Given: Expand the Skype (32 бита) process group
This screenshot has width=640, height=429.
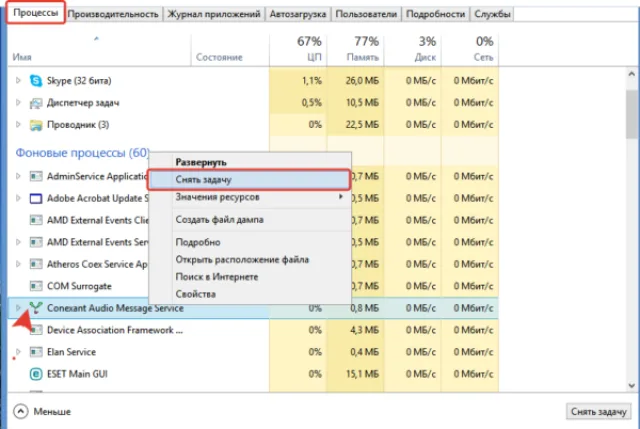Looking at the screenshot, I should (x=18, y=80).
